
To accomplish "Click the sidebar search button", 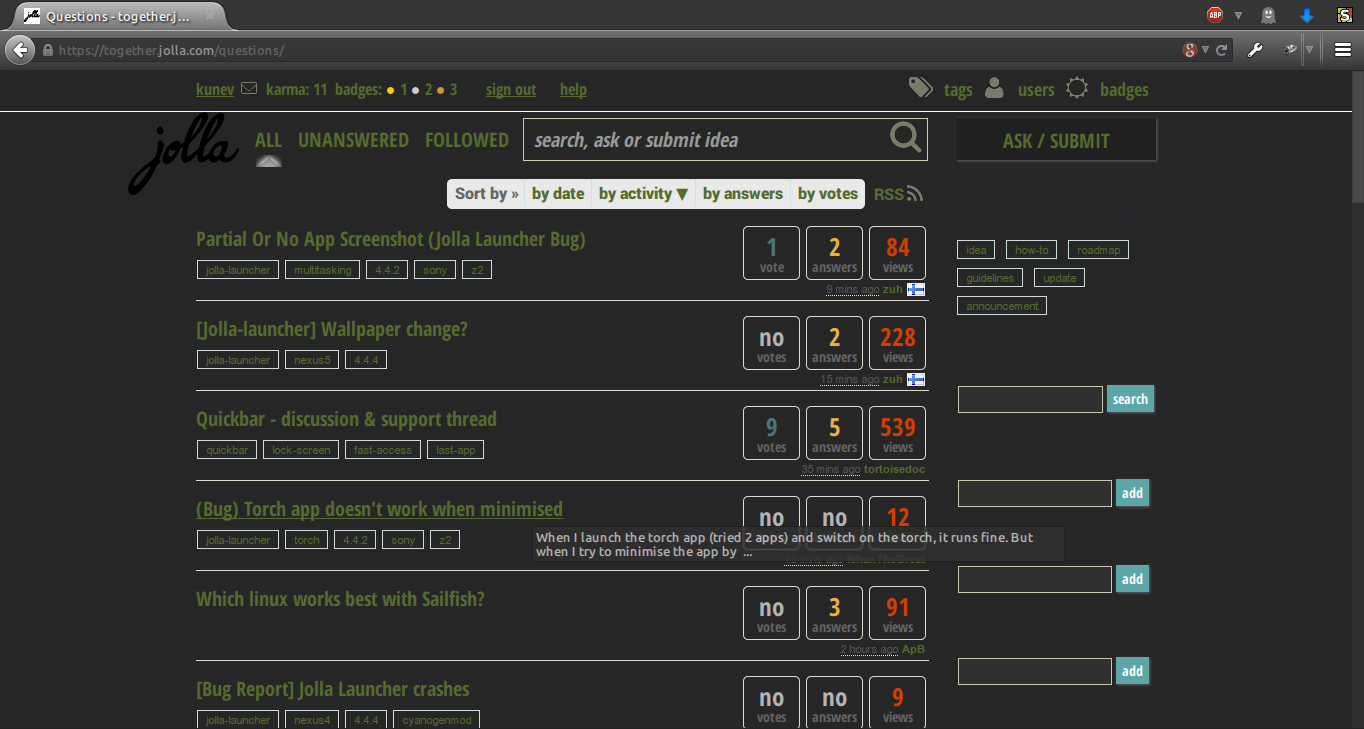I will point(1130,399).
